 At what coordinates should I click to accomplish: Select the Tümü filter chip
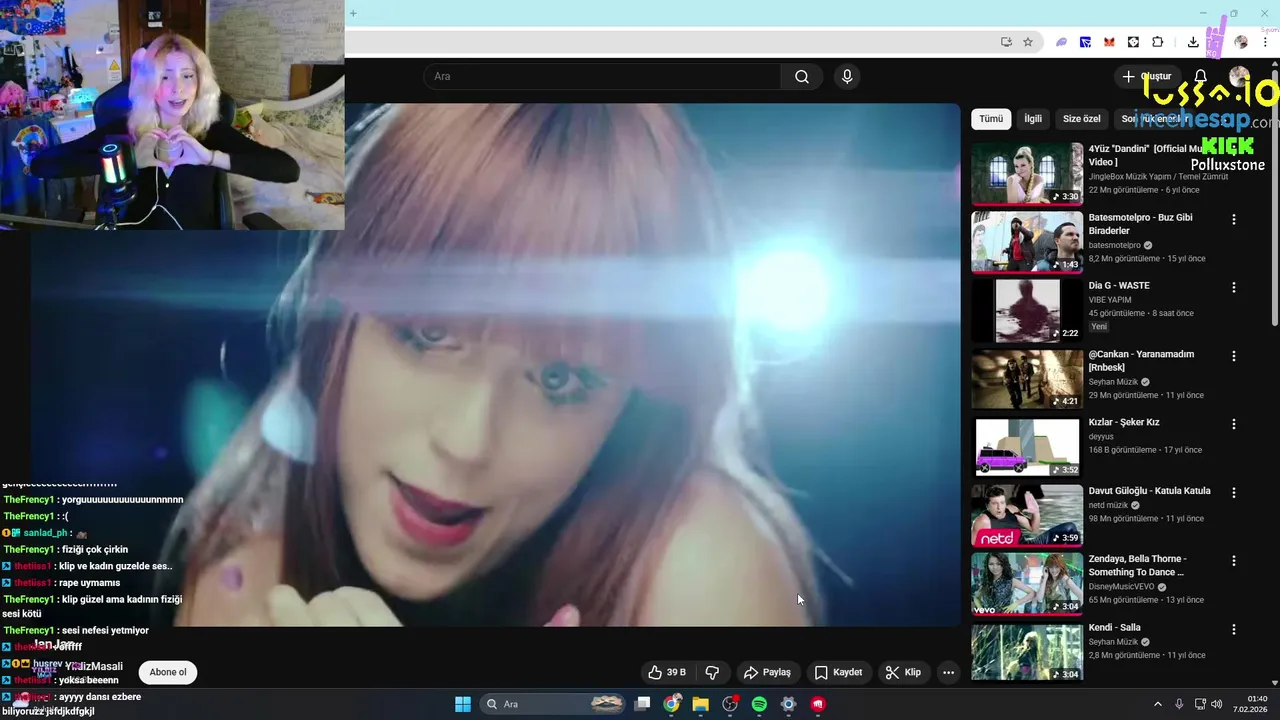point(991,119)
